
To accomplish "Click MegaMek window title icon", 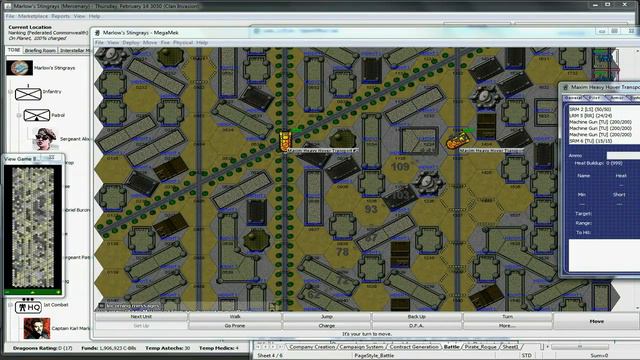I will click(97, 33).
